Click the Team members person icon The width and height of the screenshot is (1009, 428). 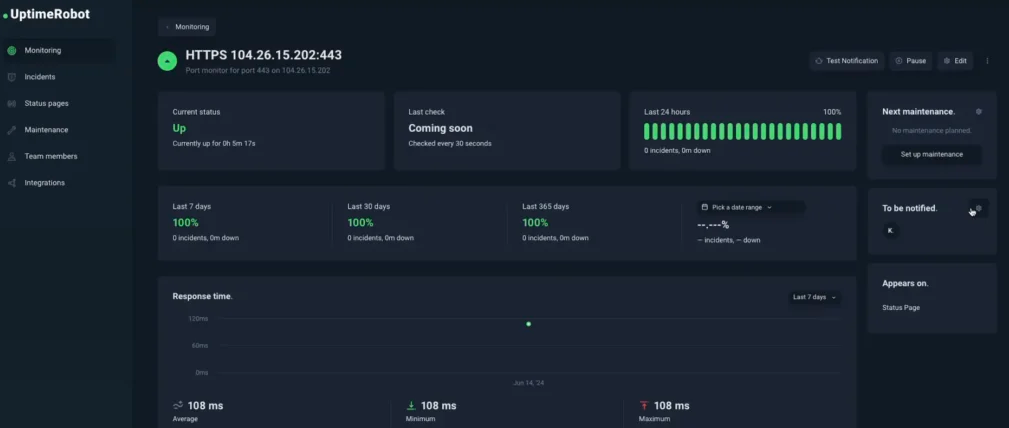pyautogui.click(x=12, y=156)
